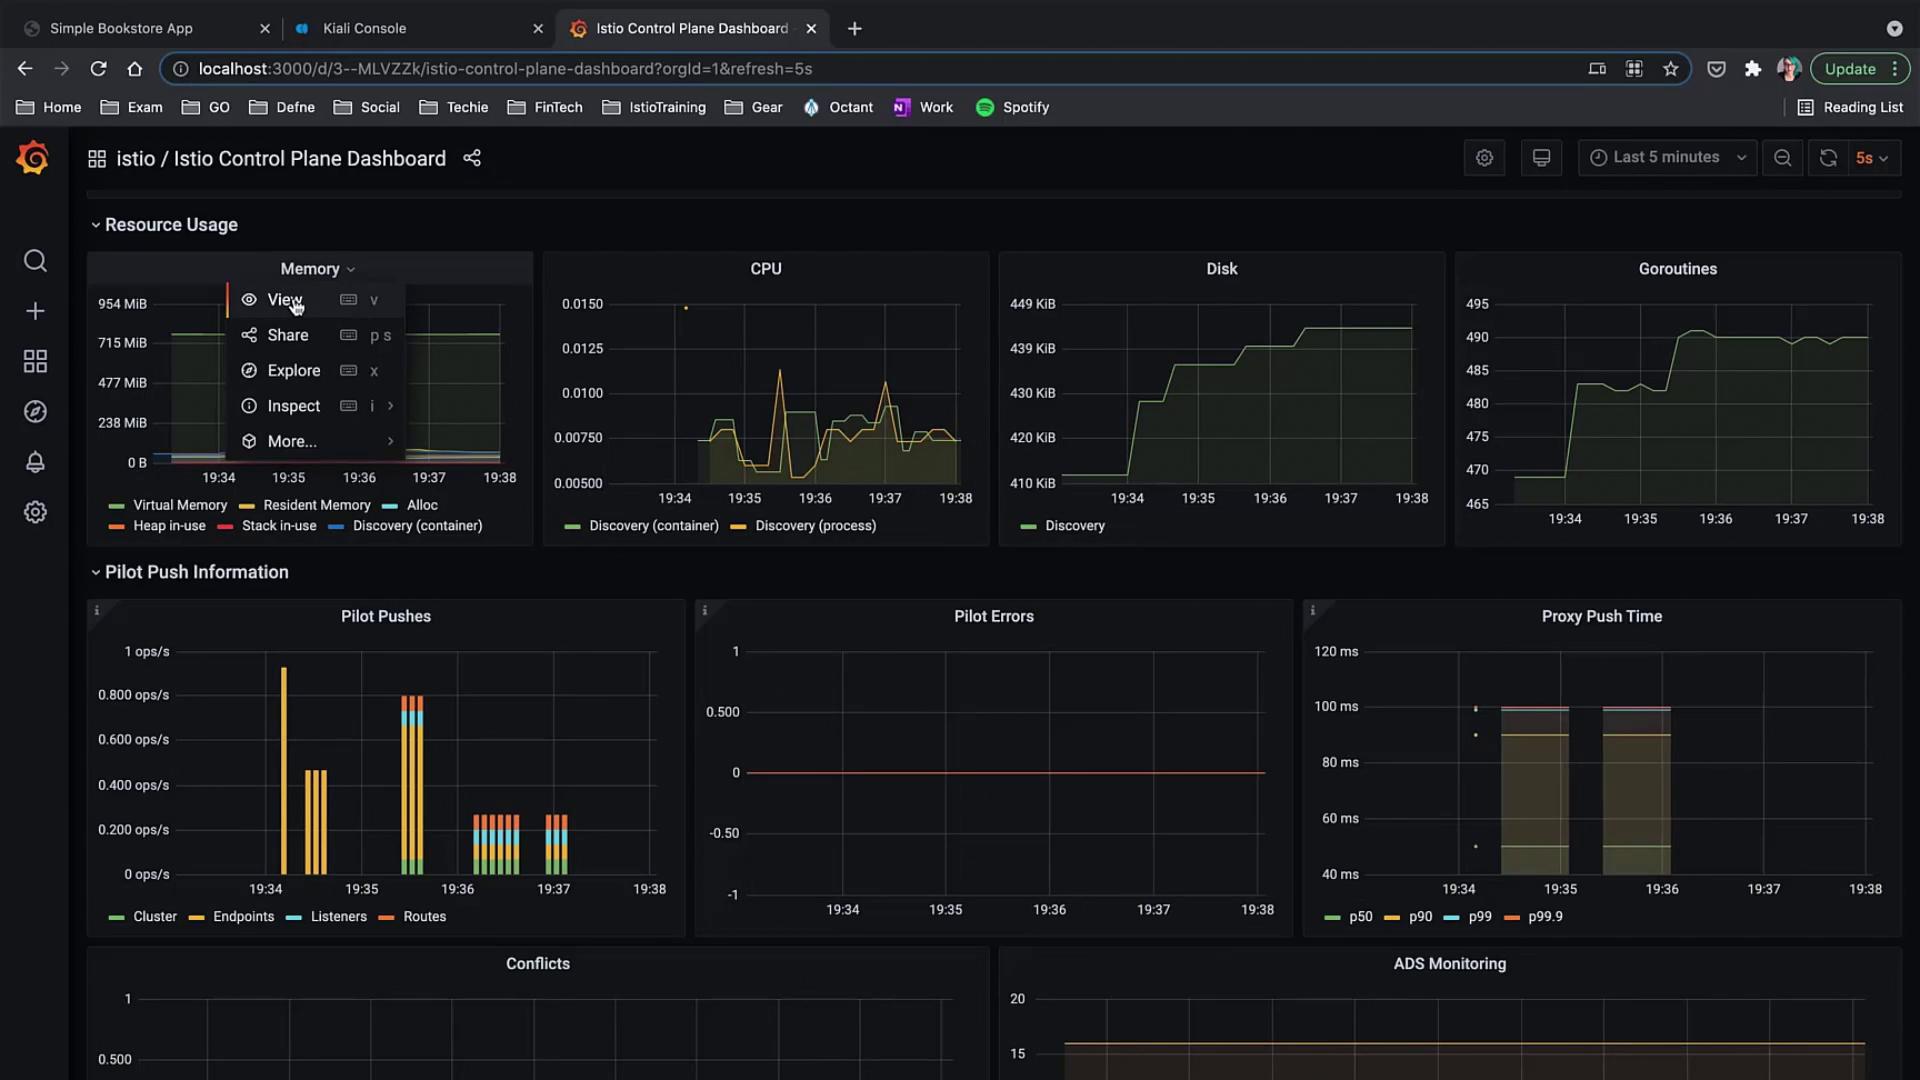Click the Discovery (process) legend color swatch
1920x1080 pixels.
738,527
